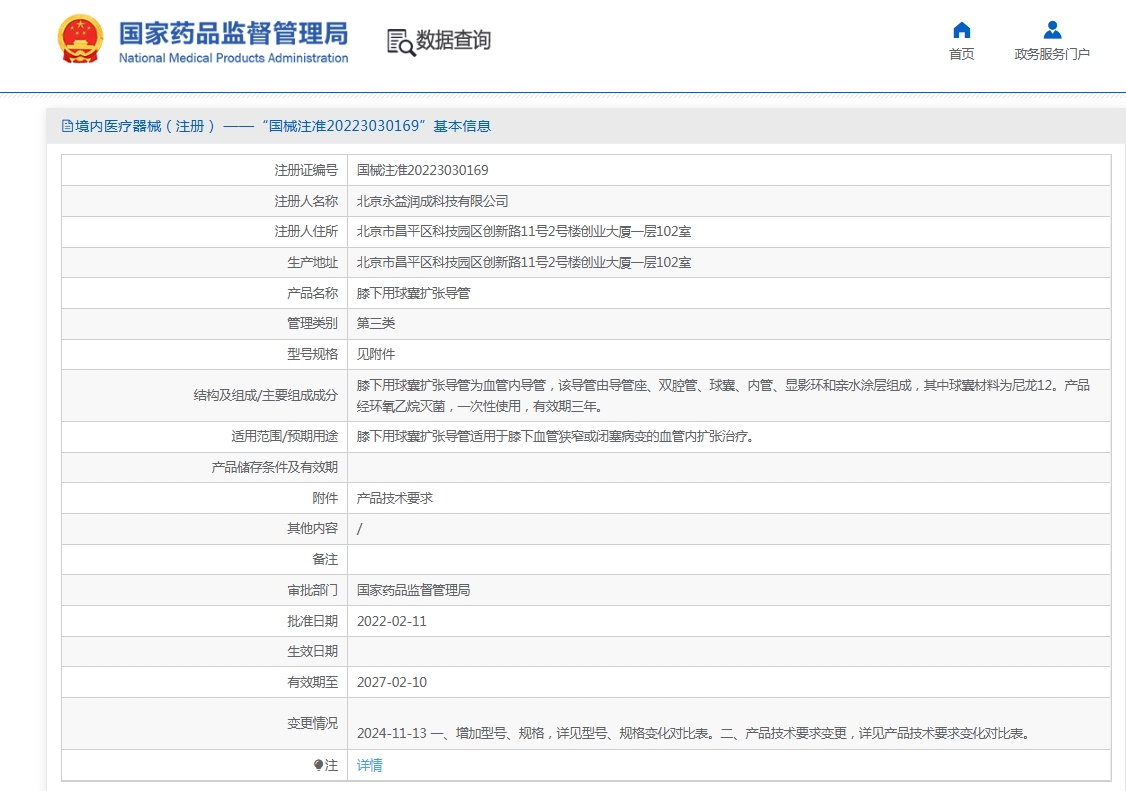Click the 适用范围/预期用途 label
The image size is (1126, 791).
tap(284, 436)
